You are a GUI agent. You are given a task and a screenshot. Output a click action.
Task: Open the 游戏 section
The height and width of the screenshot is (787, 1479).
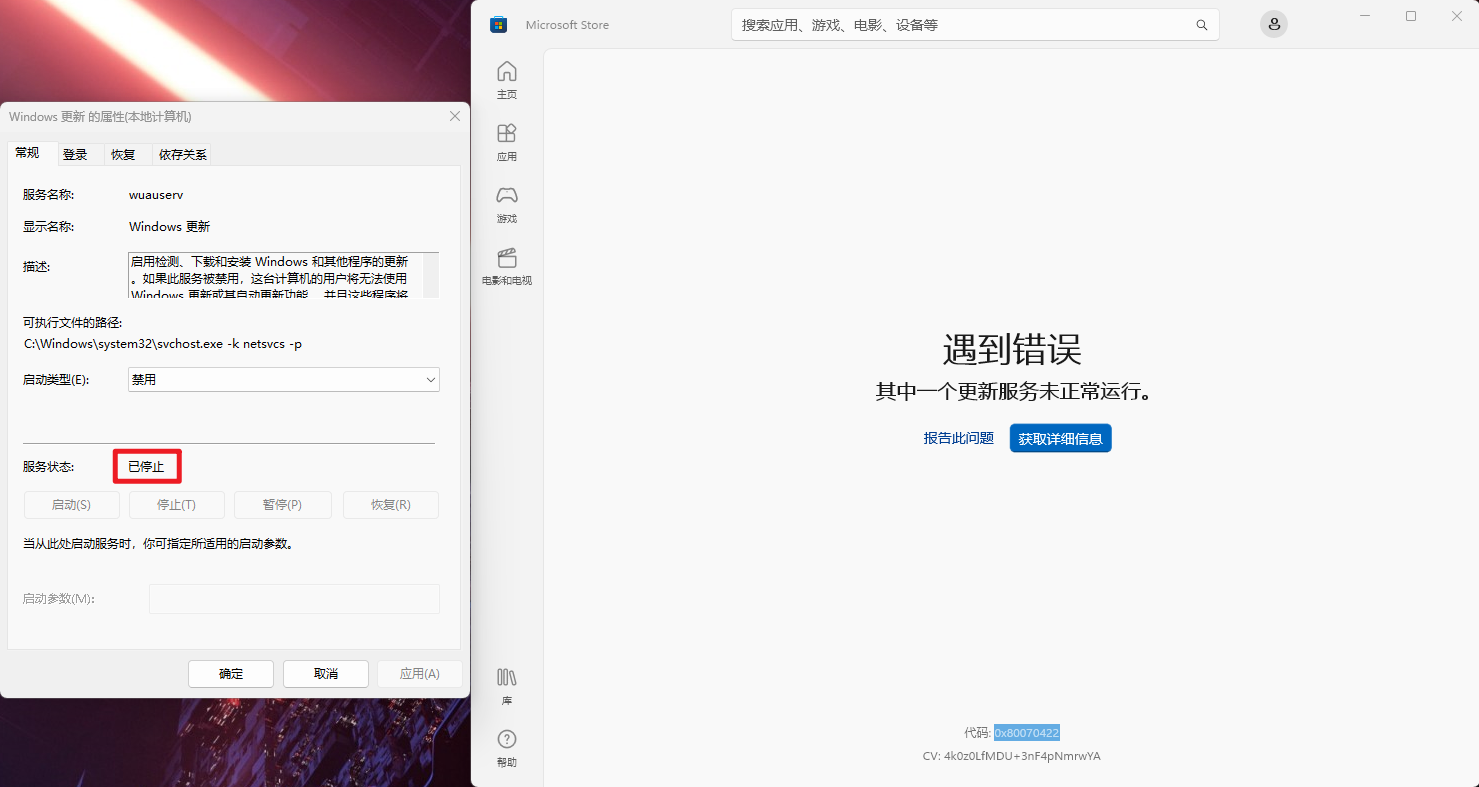click(x=507, y=201)
